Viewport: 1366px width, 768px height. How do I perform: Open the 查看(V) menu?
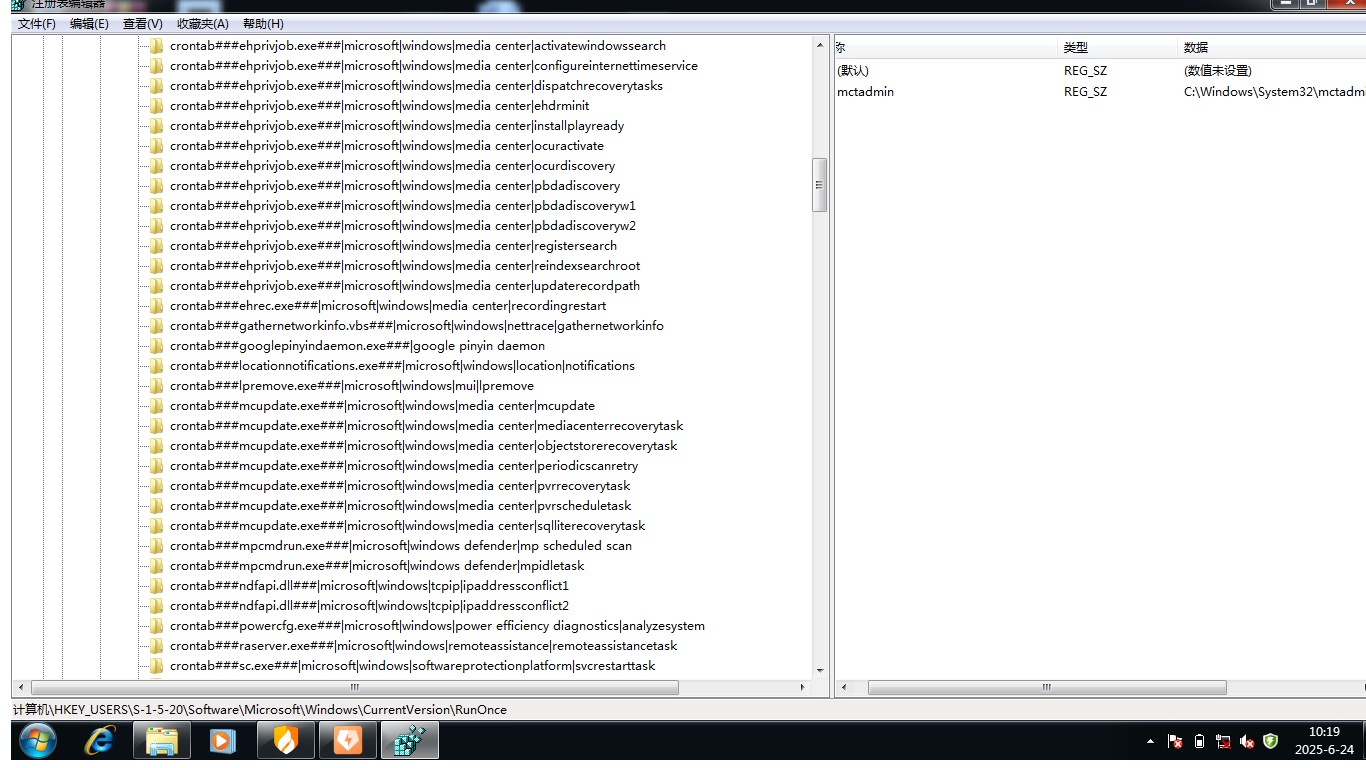pos(143,24)
